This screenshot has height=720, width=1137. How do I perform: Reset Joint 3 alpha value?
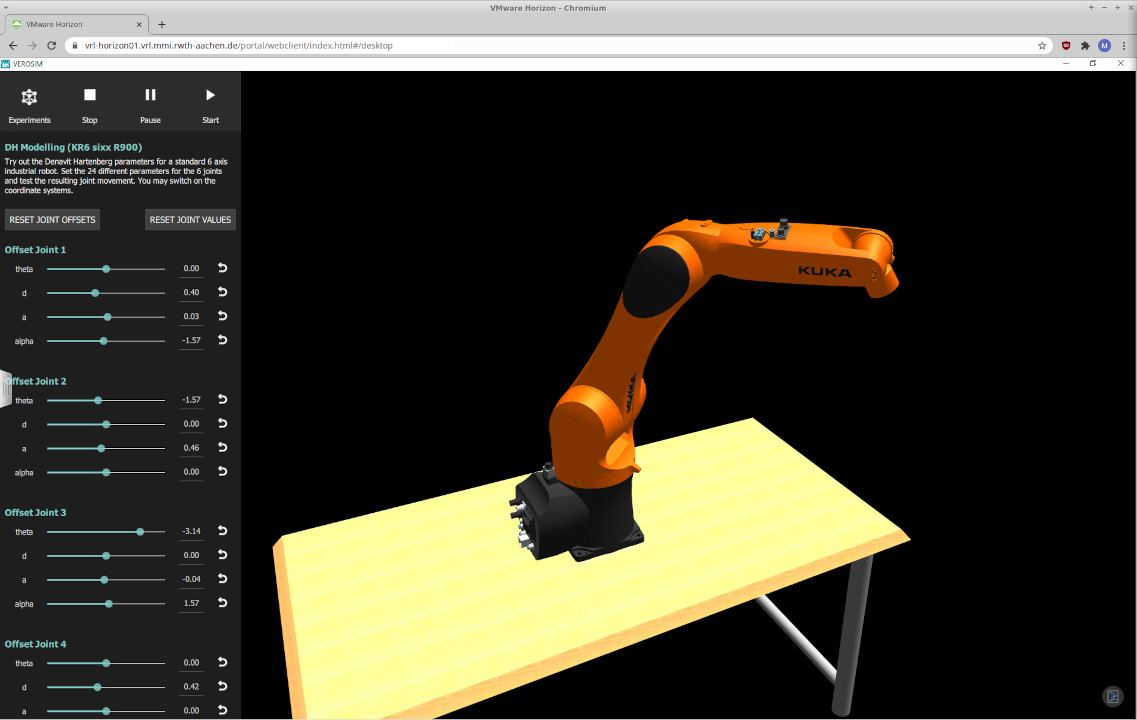pos(223,603)
